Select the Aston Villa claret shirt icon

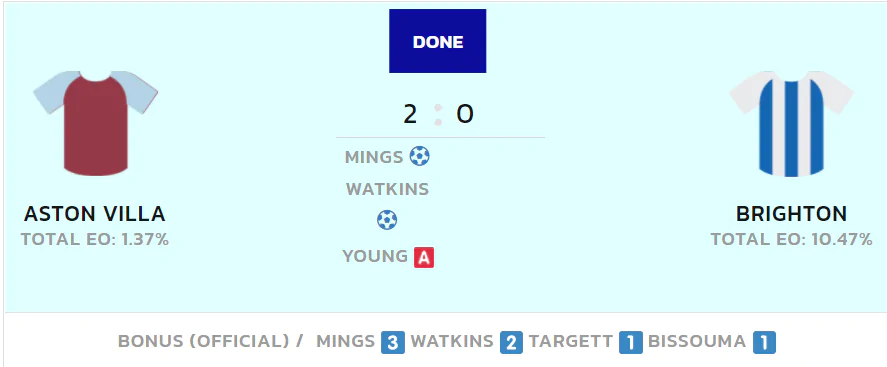click(95, 123)
